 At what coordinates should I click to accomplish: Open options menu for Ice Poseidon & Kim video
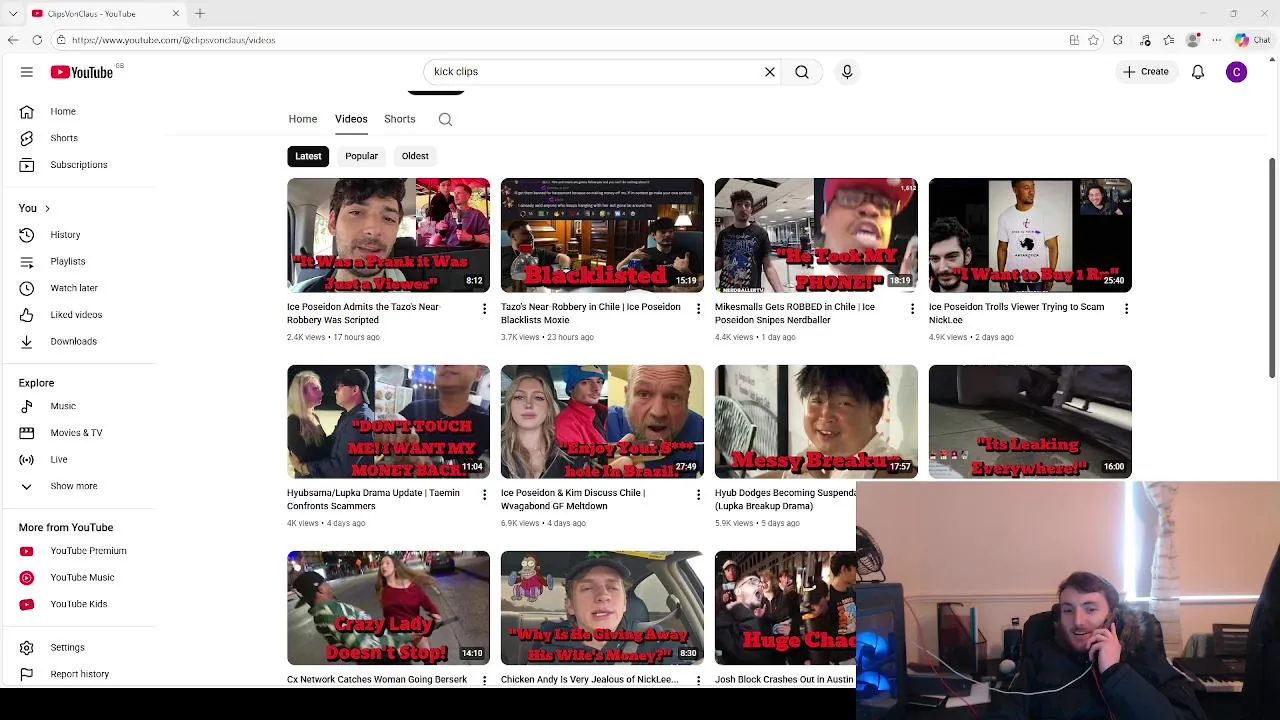pos(698,495)
